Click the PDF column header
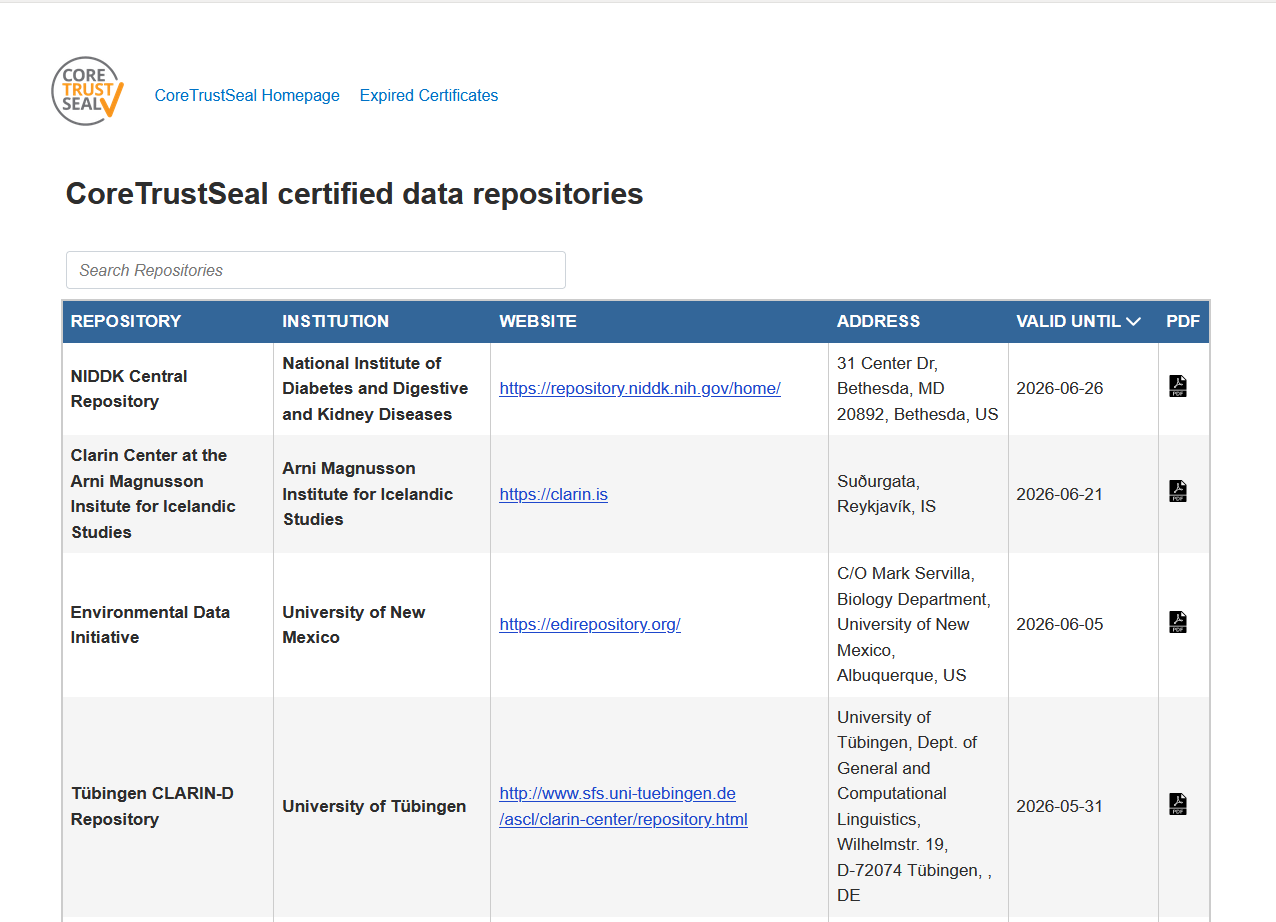Viewport: 1276px width, 922px height. 1182,322
